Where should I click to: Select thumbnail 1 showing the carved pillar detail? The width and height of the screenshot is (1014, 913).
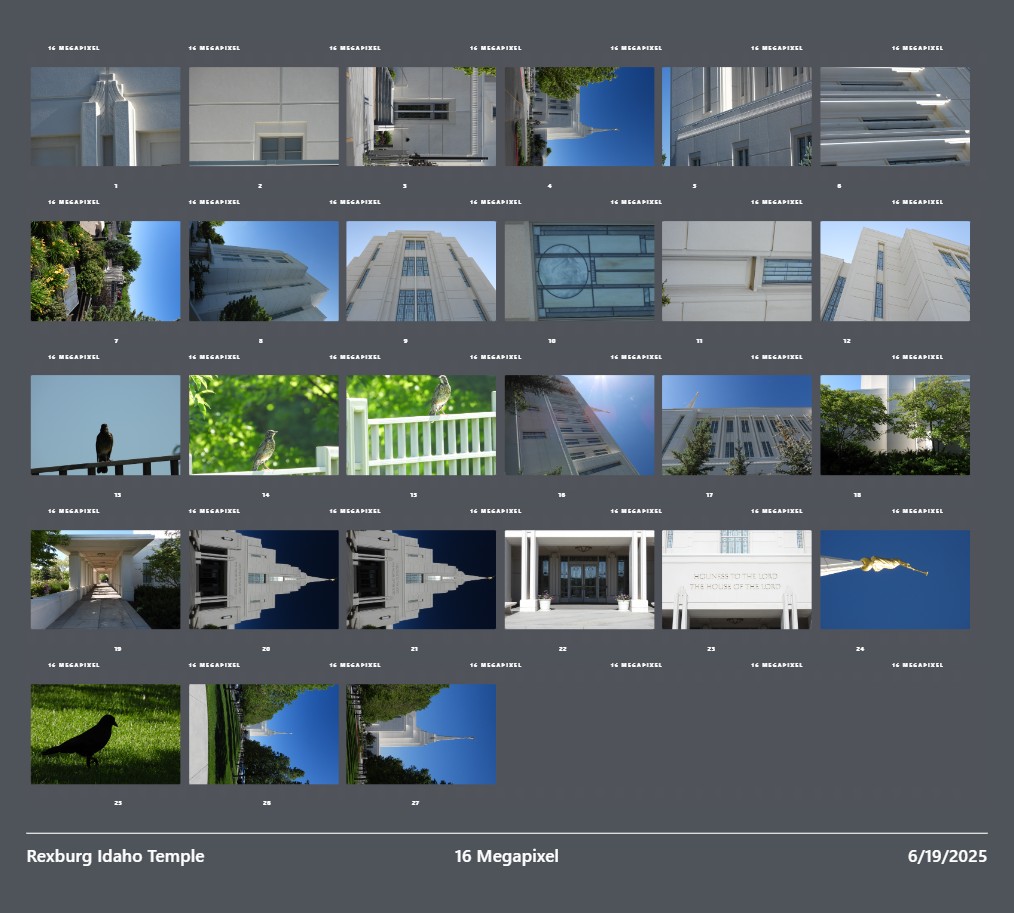pos(105,116)
